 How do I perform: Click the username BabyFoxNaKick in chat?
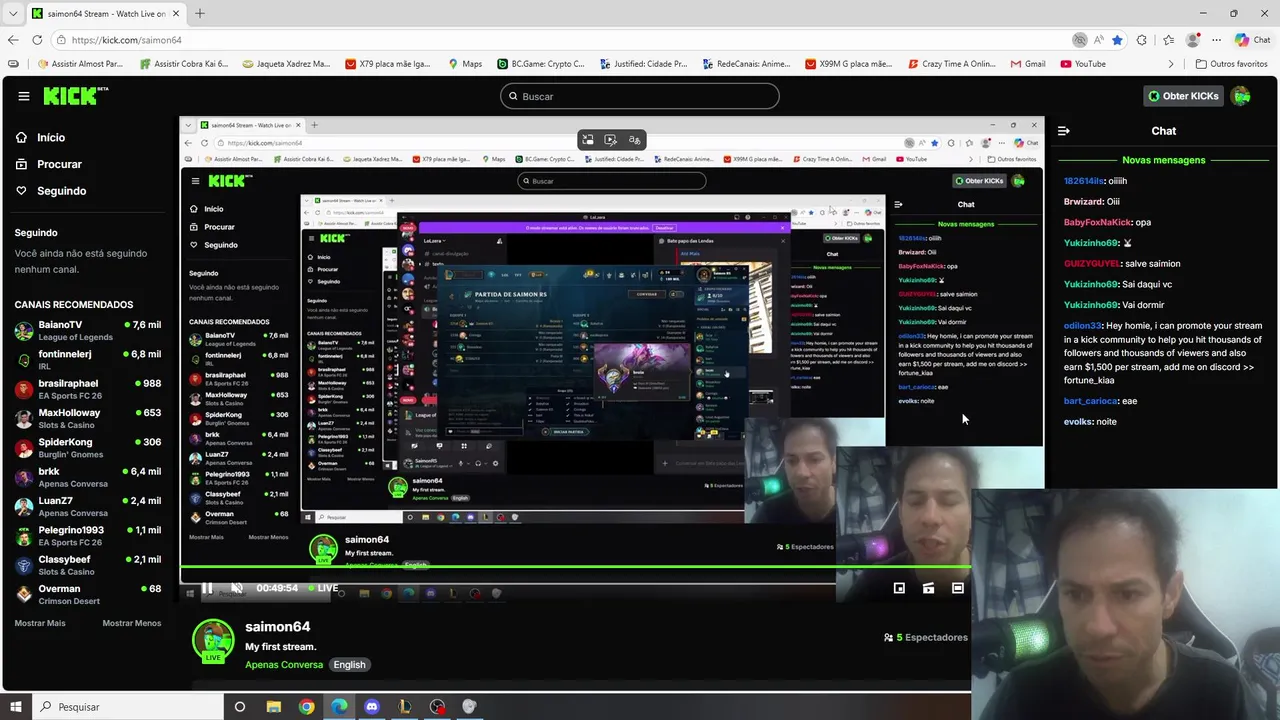pos(1097,222)
